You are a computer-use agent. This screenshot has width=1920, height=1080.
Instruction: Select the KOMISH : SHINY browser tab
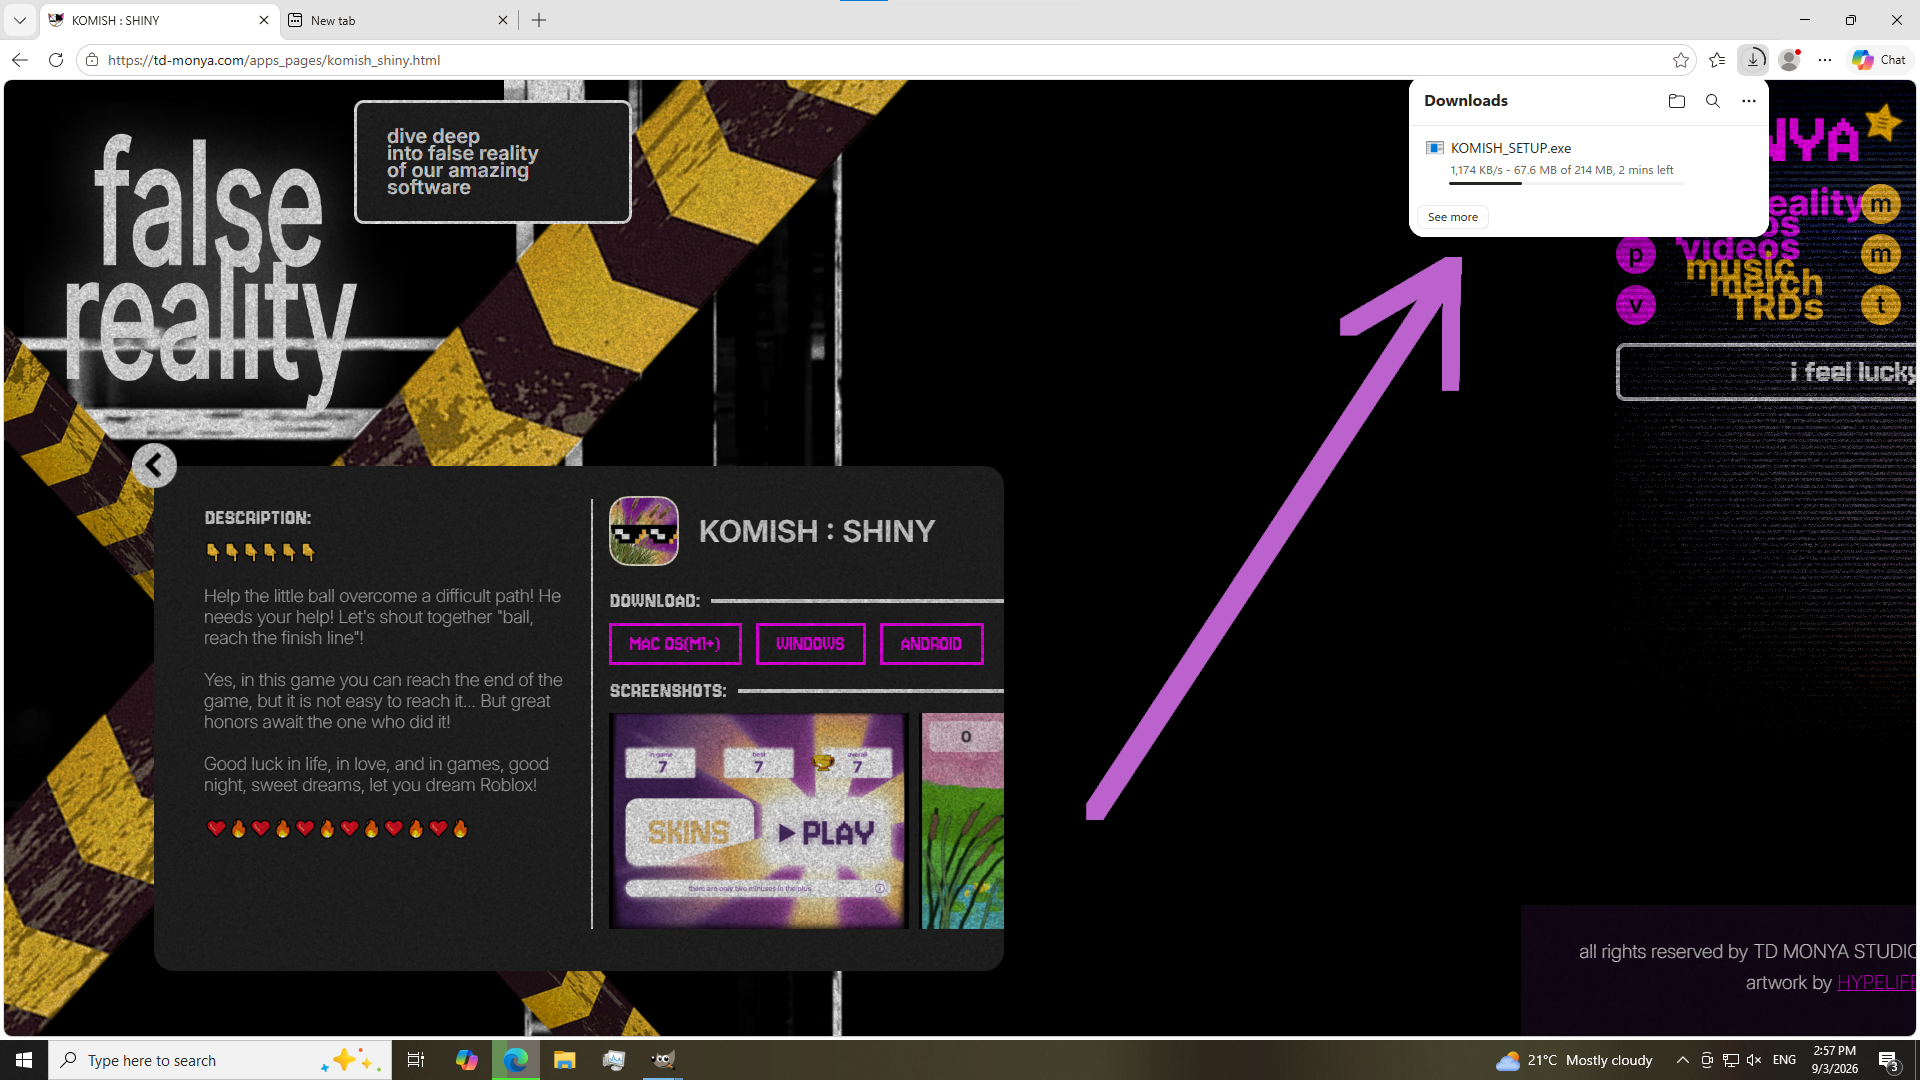click(x=160, y=20)
